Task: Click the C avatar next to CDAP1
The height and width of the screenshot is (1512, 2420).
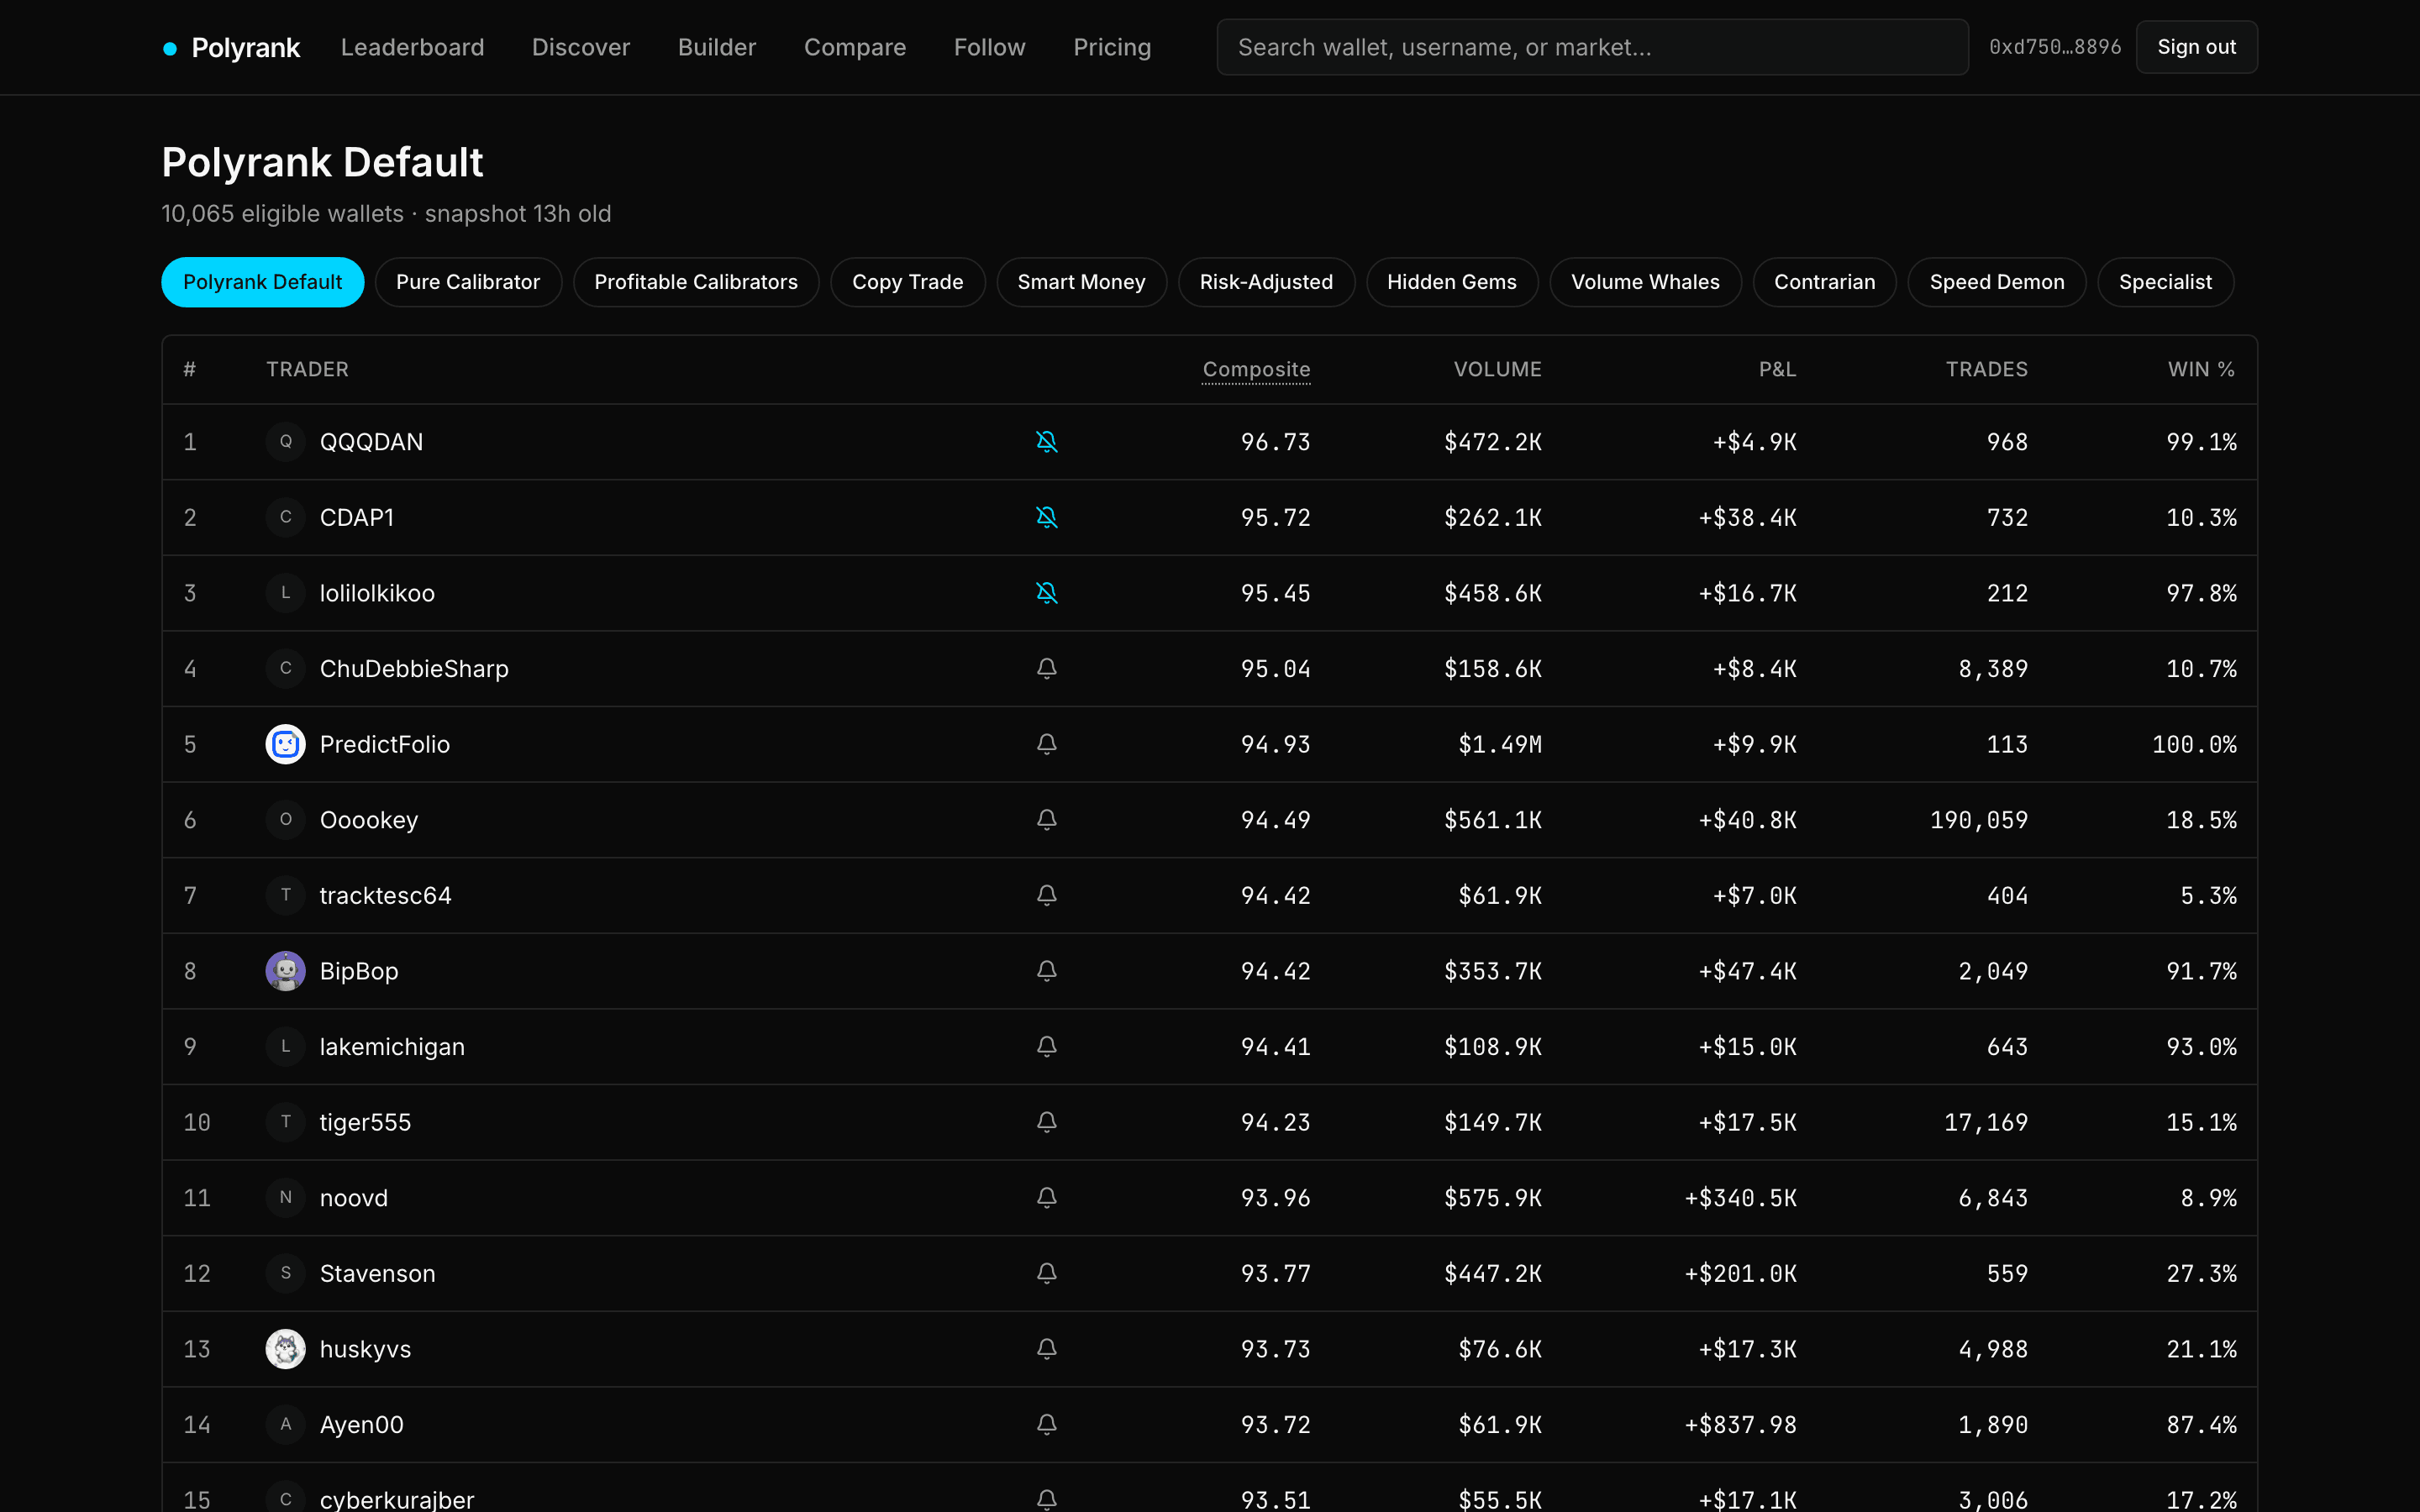Action: pos(285,517)
